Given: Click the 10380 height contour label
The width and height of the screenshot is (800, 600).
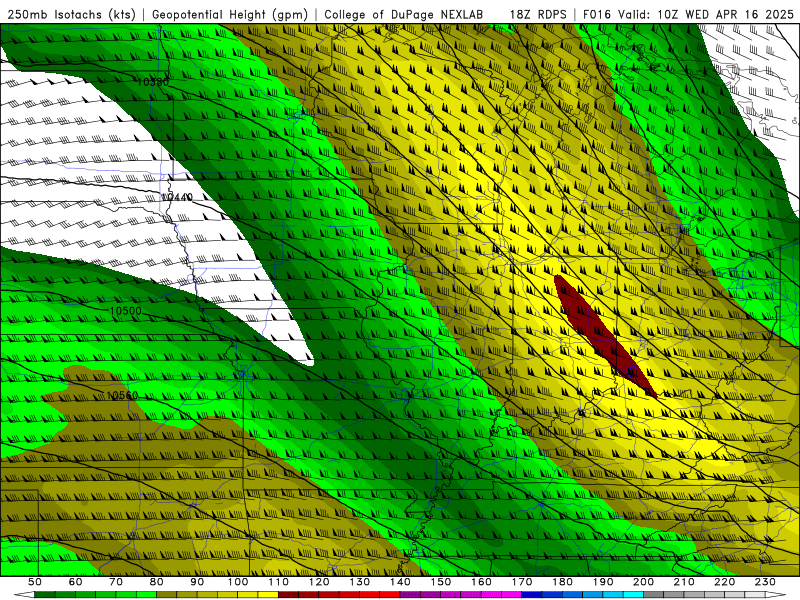Looking at the screenshot, I should tap(153, 82).
